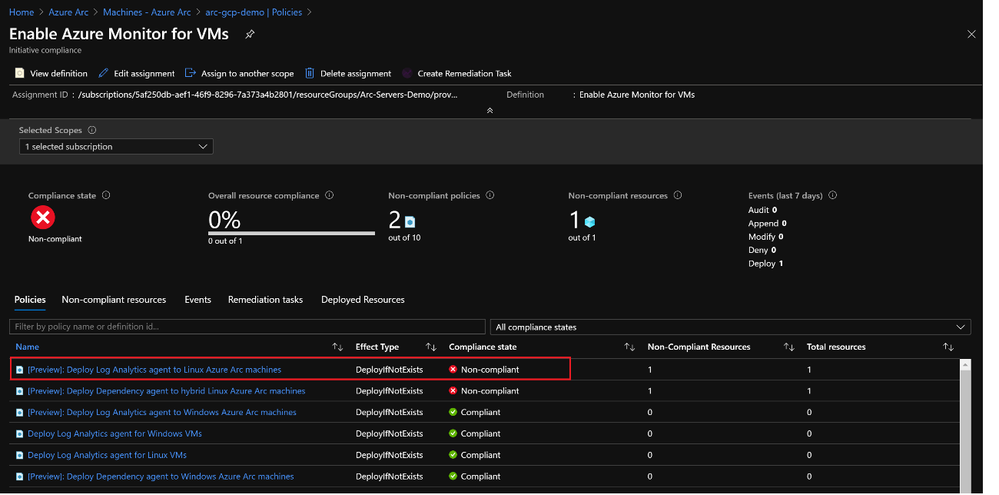Open the Overall resource compliance info icon

pyautogui.click(x=329, y=196)
